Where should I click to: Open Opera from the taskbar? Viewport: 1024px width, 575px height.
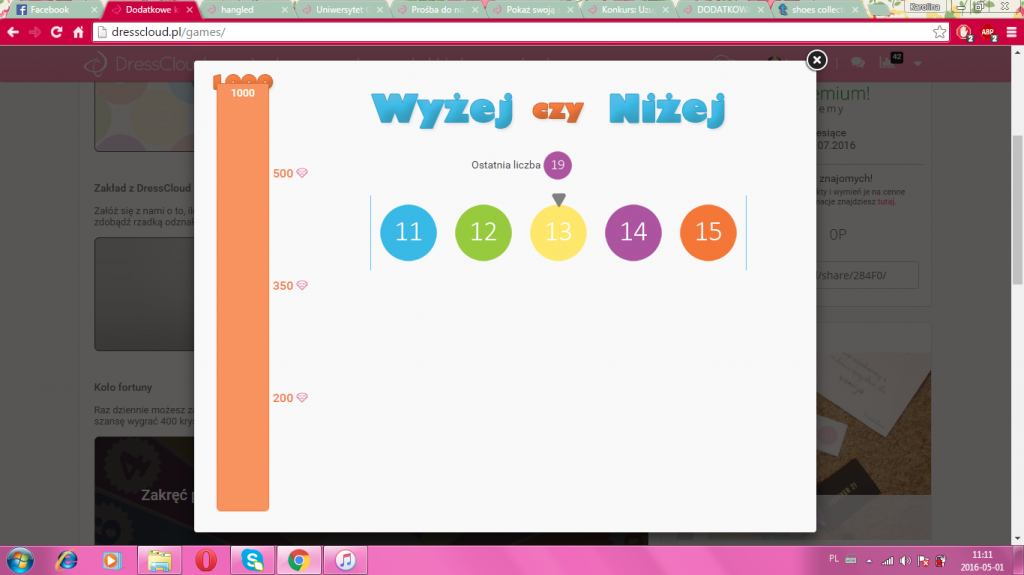click(x=206, y=560)
